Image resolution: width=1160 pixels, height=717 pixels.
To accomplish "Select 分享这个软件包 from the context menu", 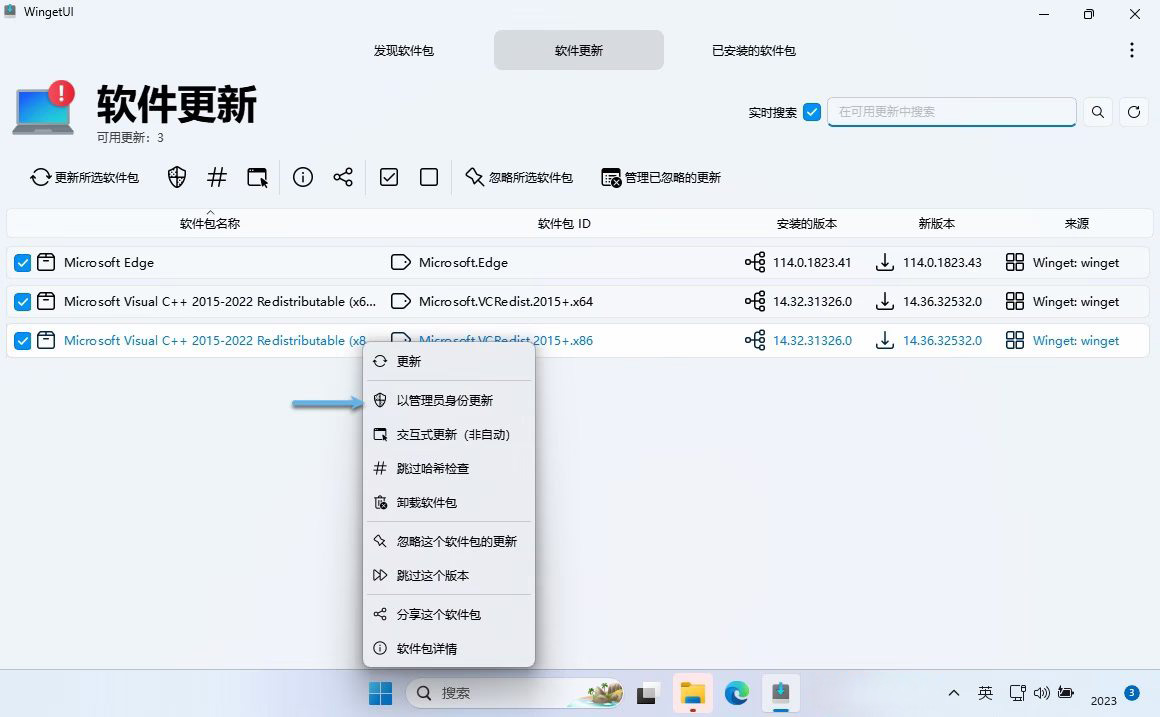I will point(449,614).
